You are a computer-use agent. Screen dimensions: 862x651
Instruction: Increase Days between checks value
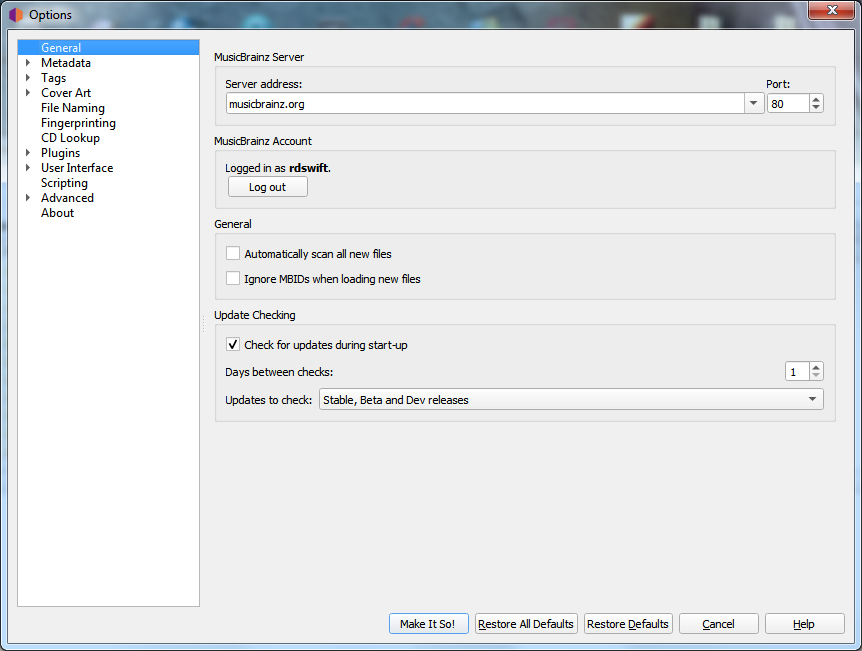816,367
